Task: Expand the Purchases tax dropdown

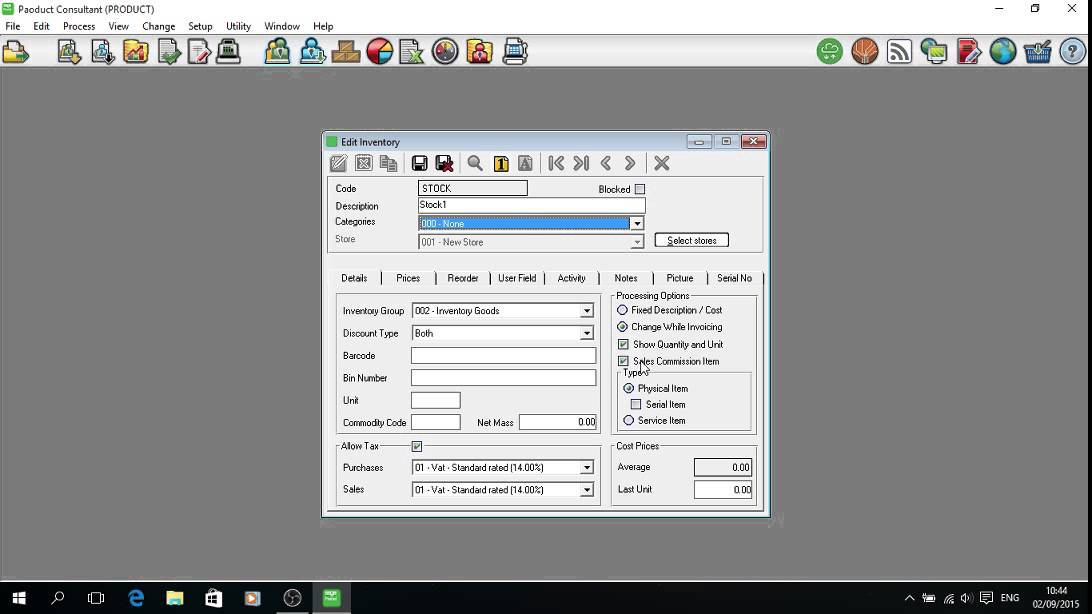Action: [586, 468]
